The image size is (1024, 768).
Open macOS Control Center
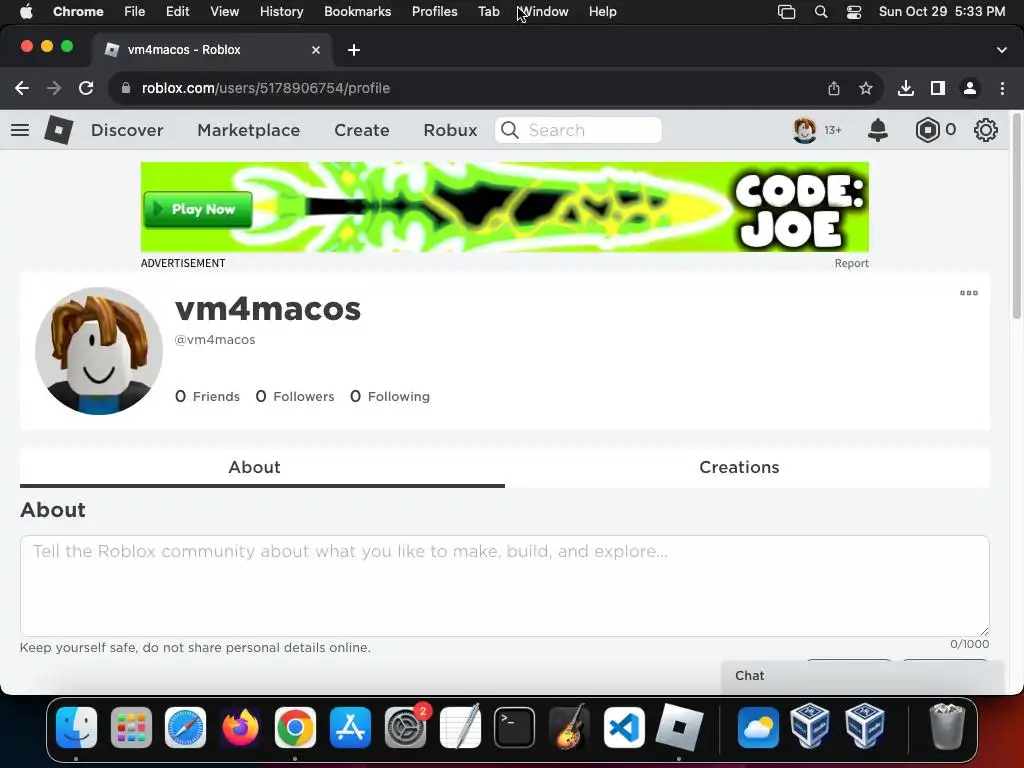pyautogui.click(x=854, y=12)
